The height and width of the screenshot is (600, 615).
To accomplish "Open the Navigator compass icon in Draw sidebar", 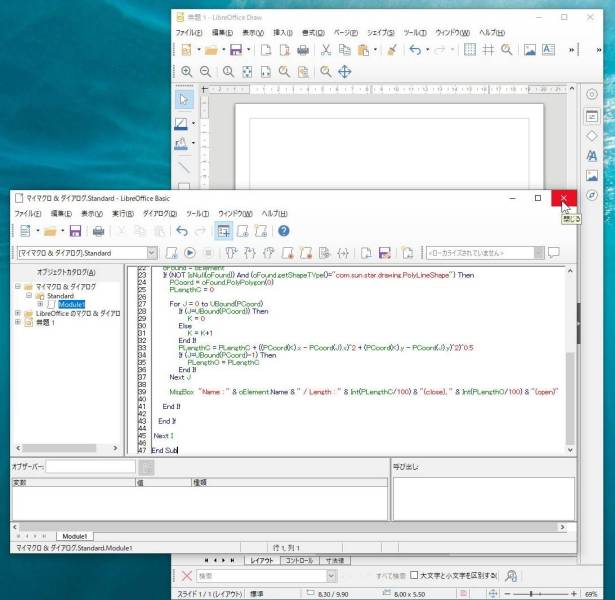I will click(592, 195).
